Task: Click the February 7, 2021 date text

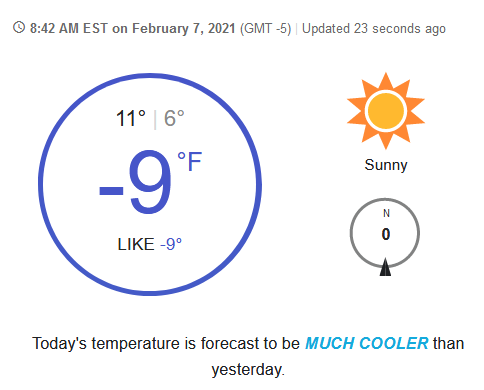Action: point(184,29)
